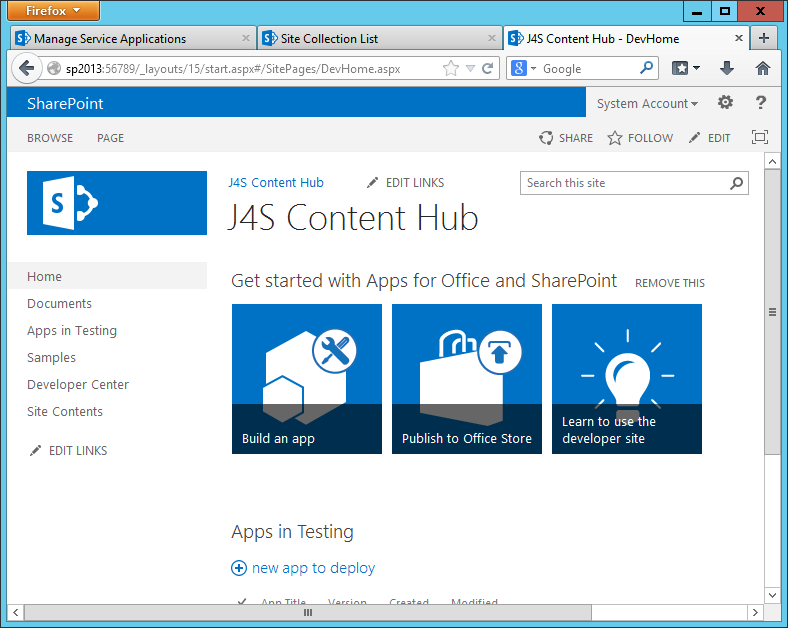Open the BROWSE ribbon tab
This screenshot has height=628, width=788.
point(50,138)
